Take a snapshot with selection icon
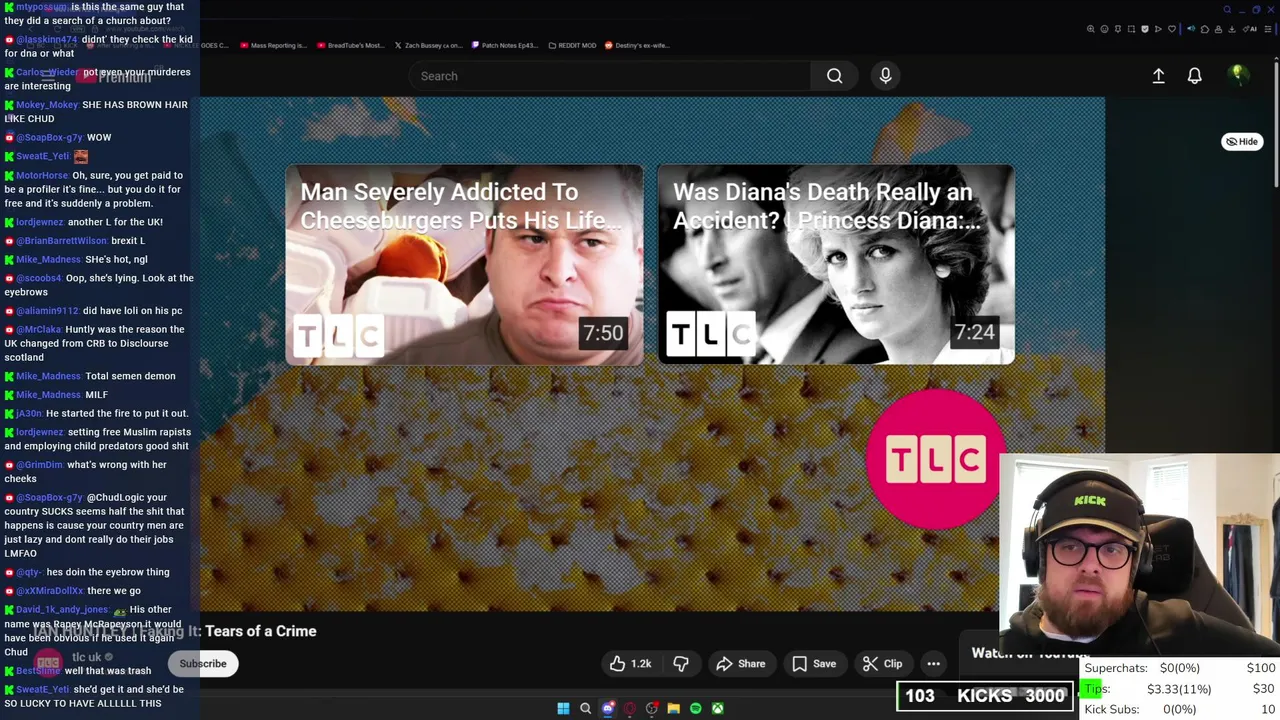Screen dimensions: 1280x720 pyautogui.click(x=1131, y=29)
